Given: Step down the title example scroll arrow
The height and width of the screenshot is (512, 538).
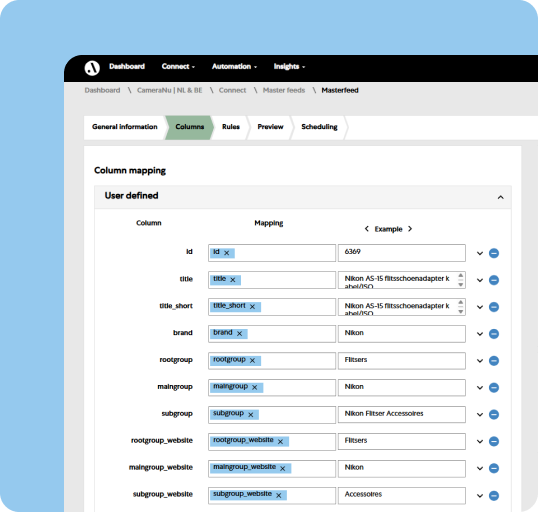Looking at the screenshot, I should (461, 285).
